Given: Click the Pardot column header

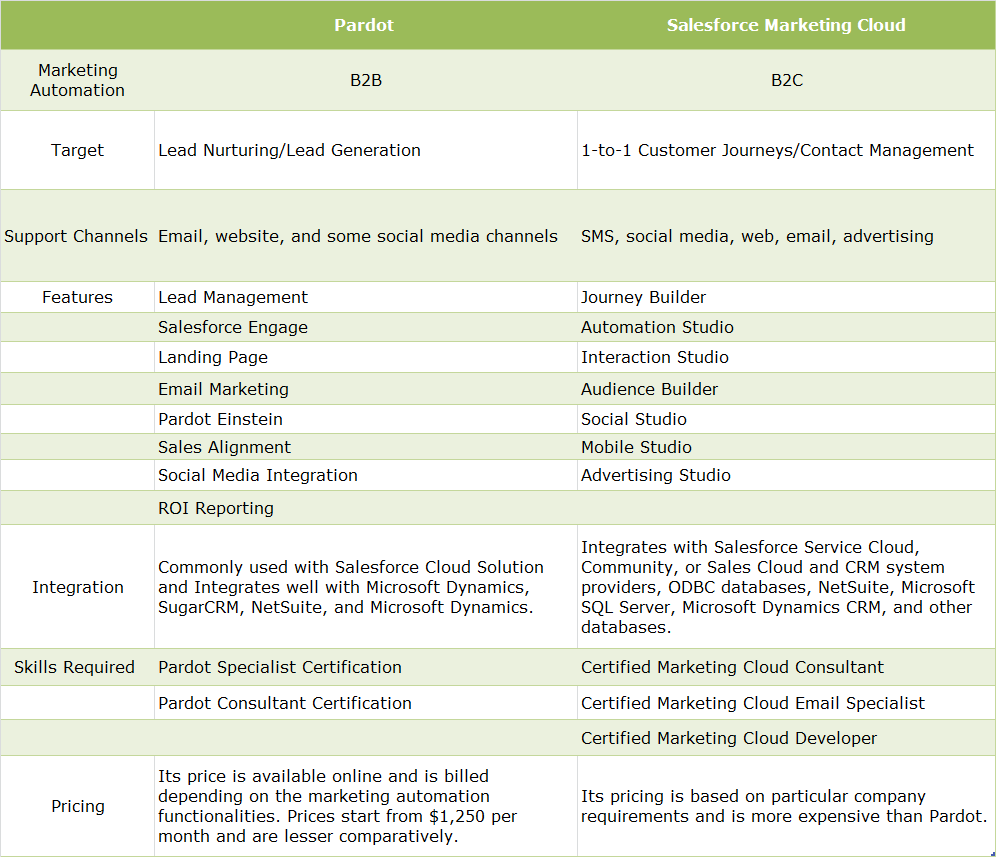Looking at the screenshot, I should (x=364, y=25).
